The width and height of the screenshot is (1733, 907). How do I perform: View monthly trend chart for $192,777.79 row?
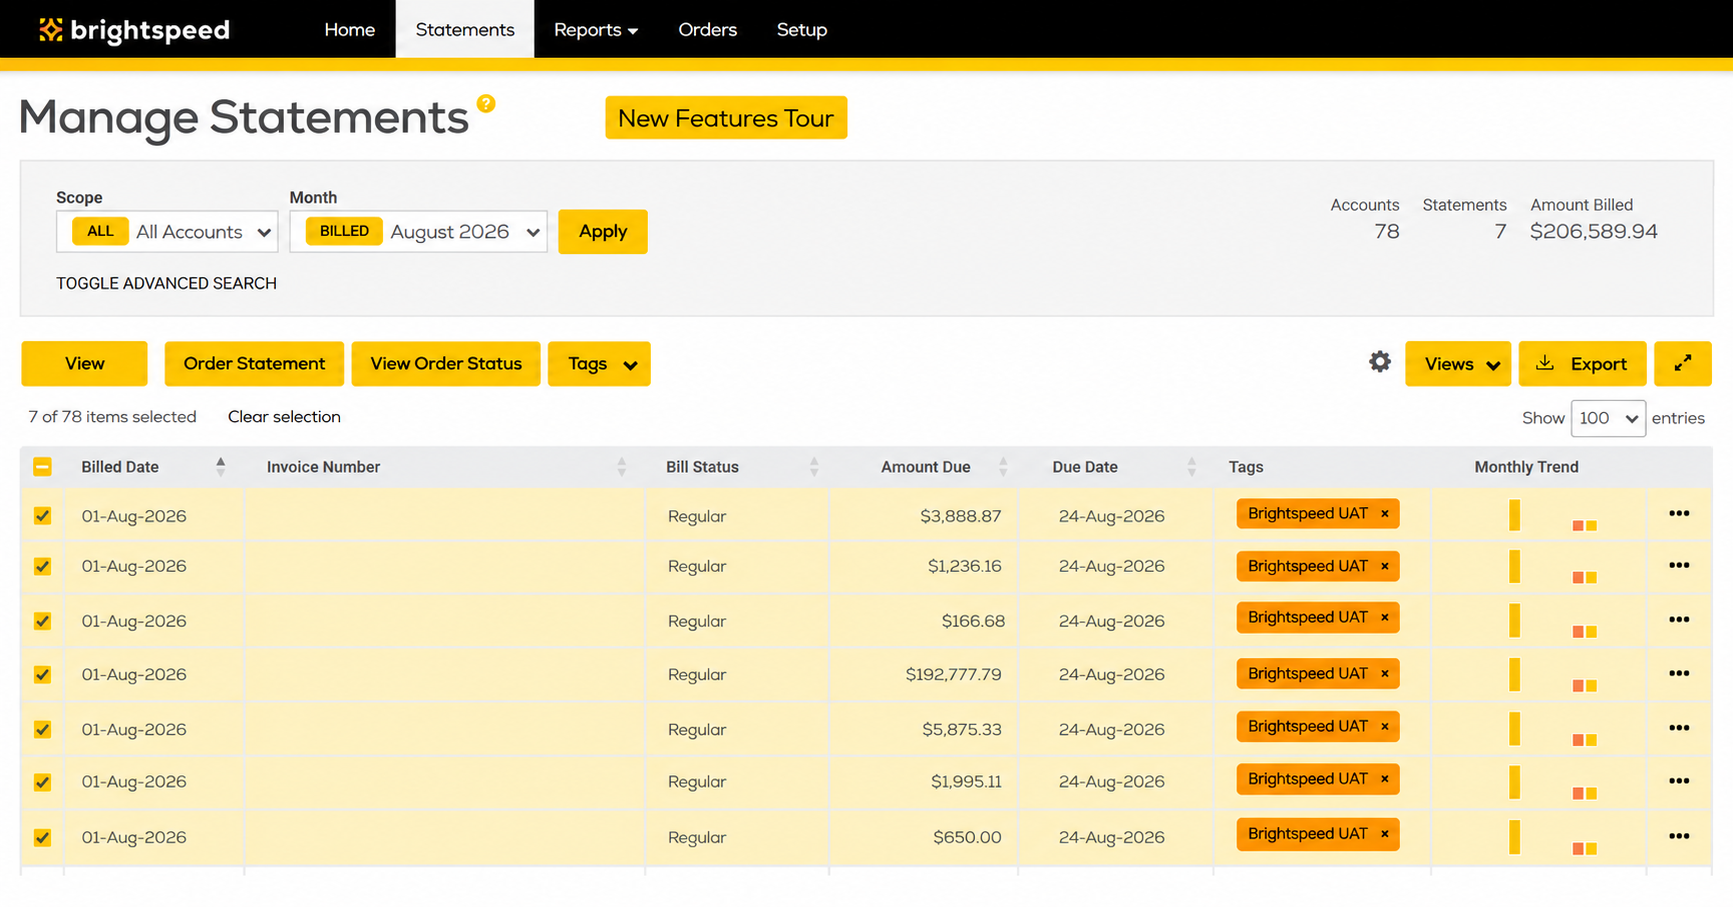tap(1553, 675)
